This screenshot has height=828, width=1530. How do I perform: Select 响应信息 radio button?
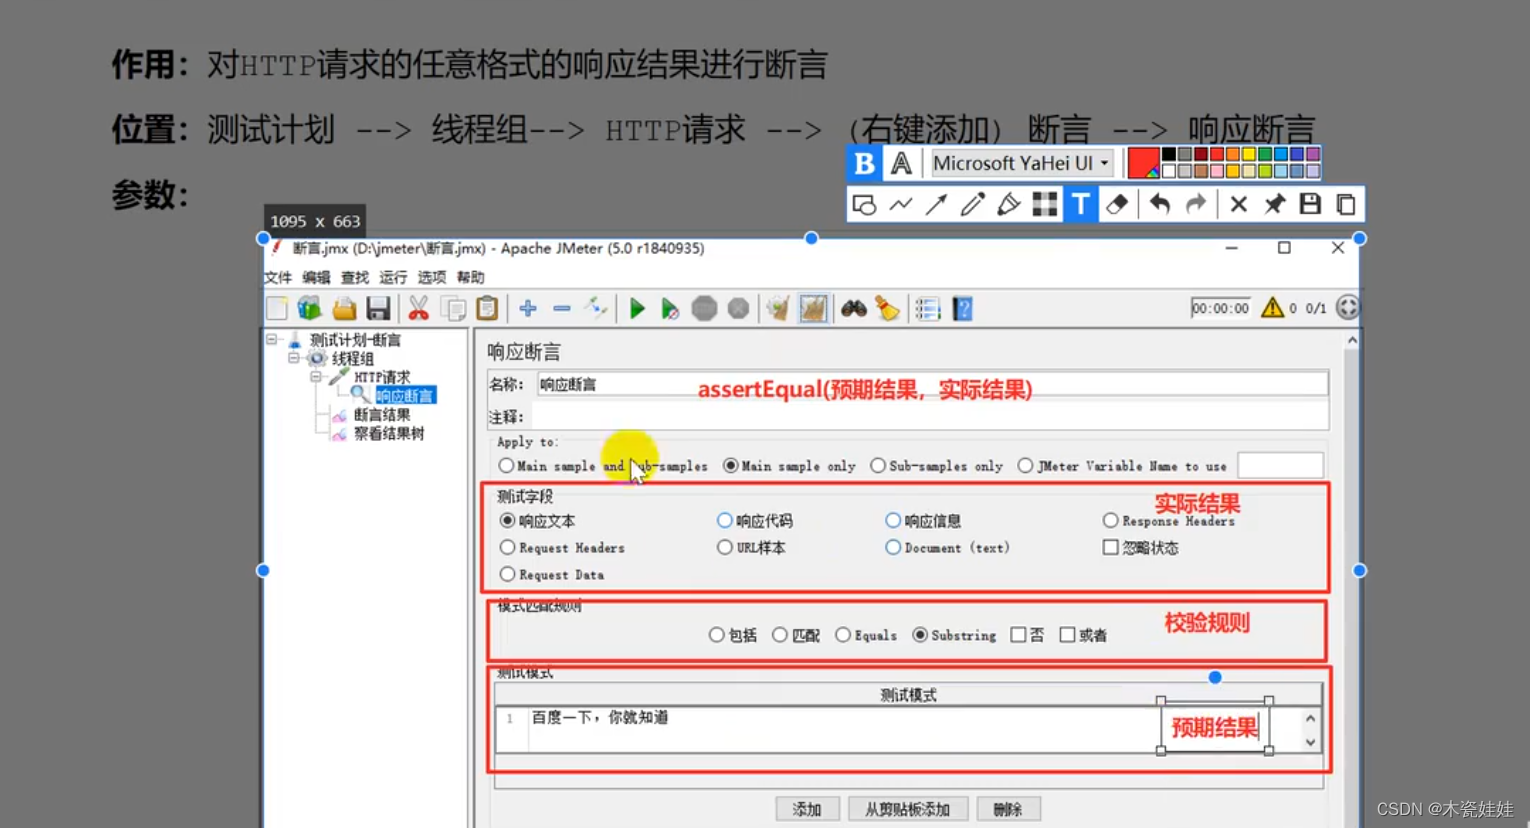click(893, 520)
